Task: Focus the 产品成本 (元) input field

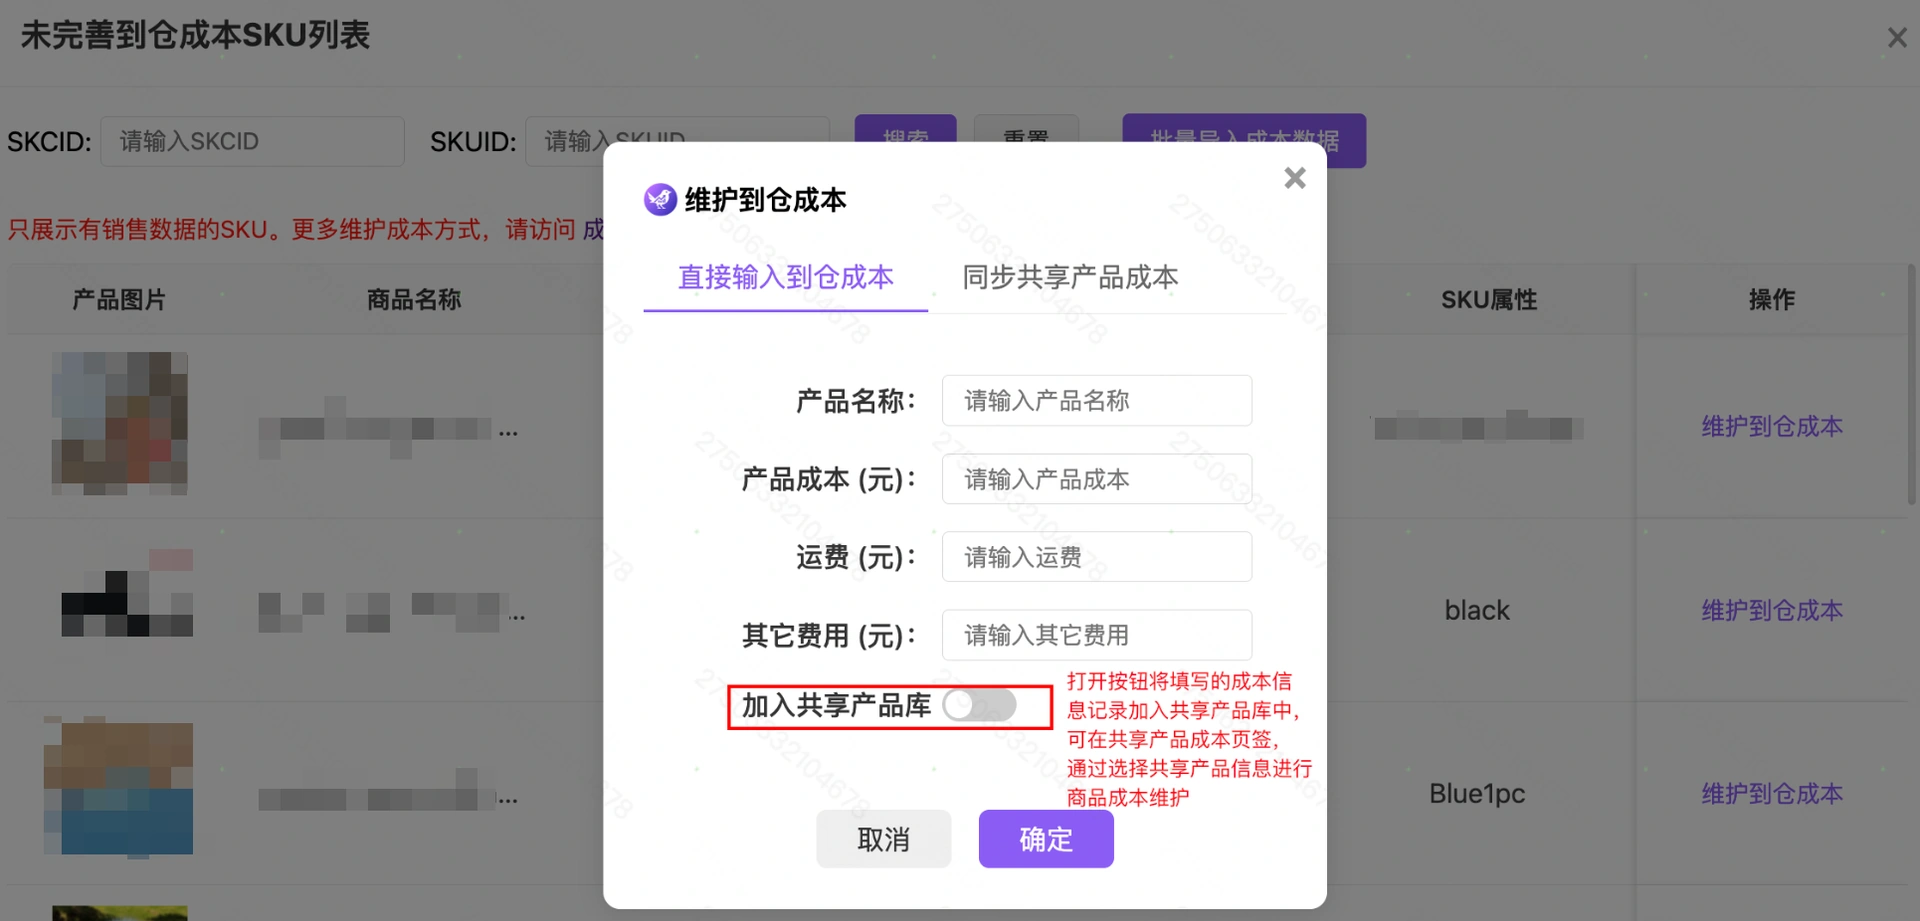Action: point(1096,479)
